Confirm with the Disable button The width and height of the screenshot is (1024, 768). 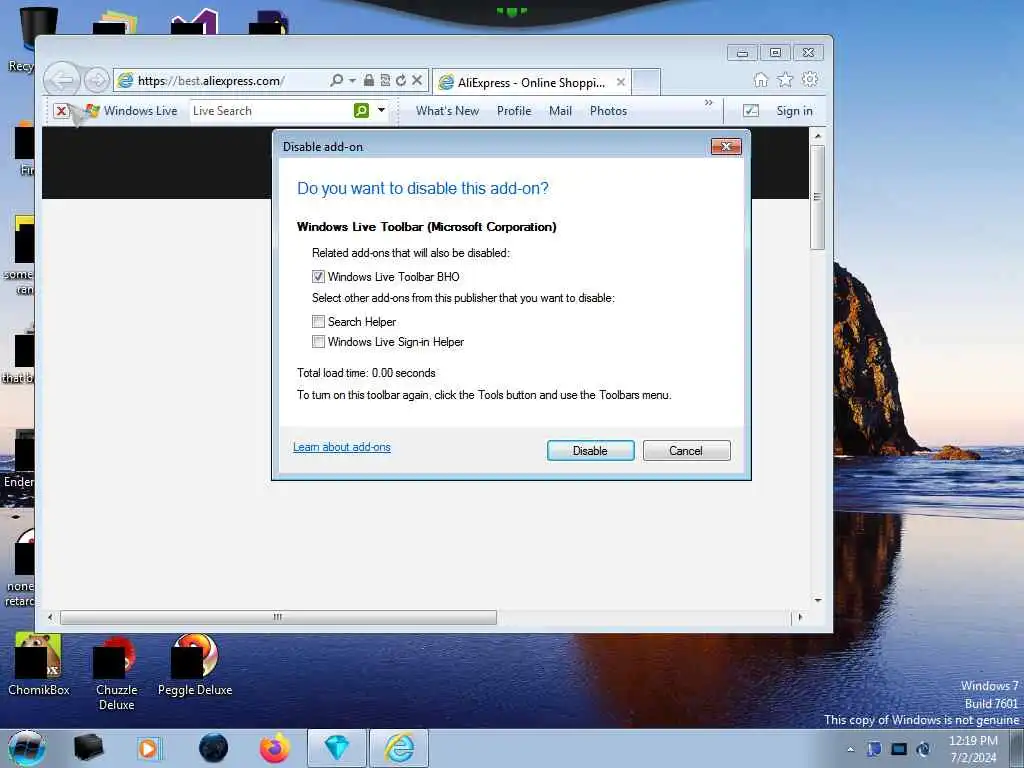pyautogui.click(x=590, y=451)
